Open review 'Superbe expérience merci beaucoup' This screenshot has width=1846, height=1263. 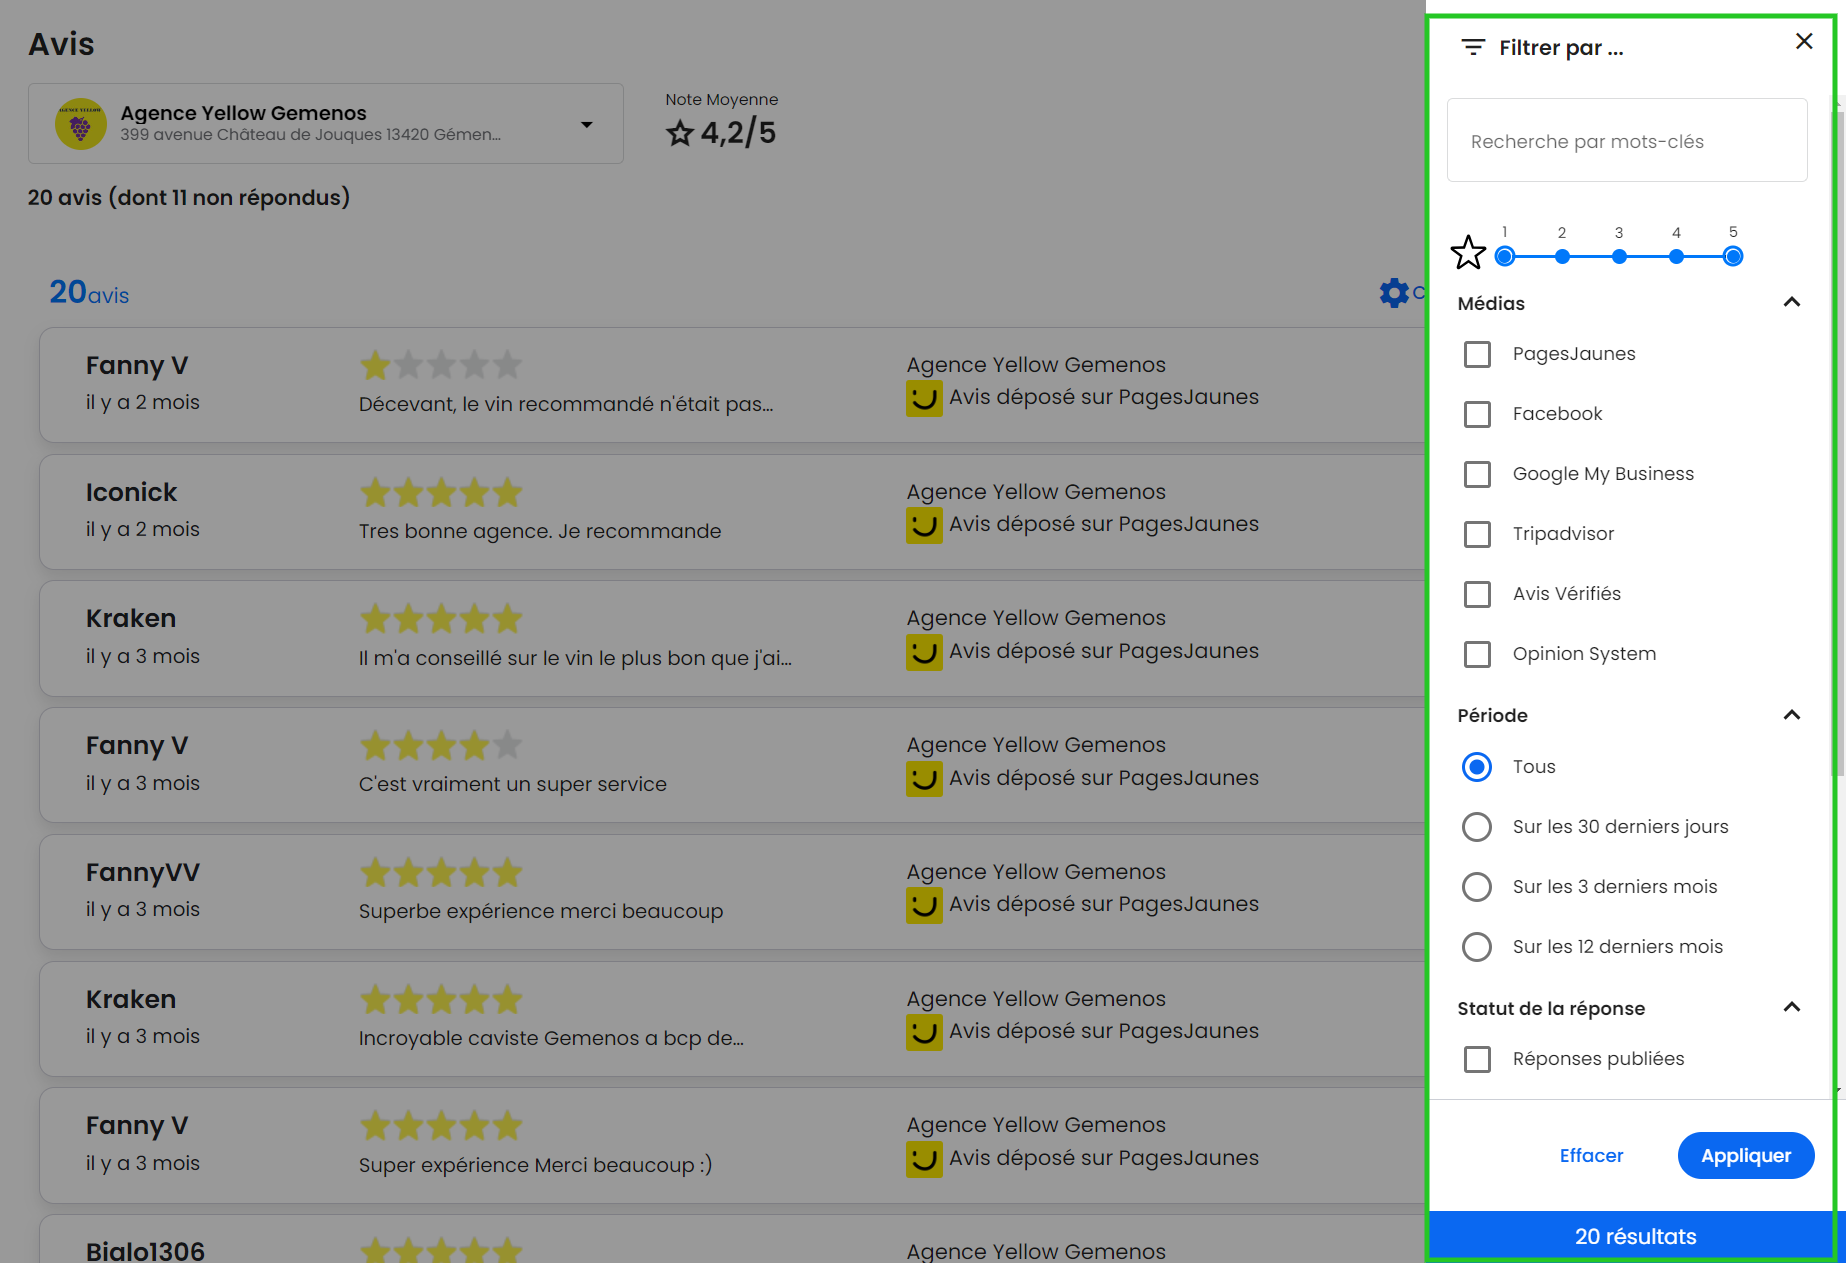(541, 911)
